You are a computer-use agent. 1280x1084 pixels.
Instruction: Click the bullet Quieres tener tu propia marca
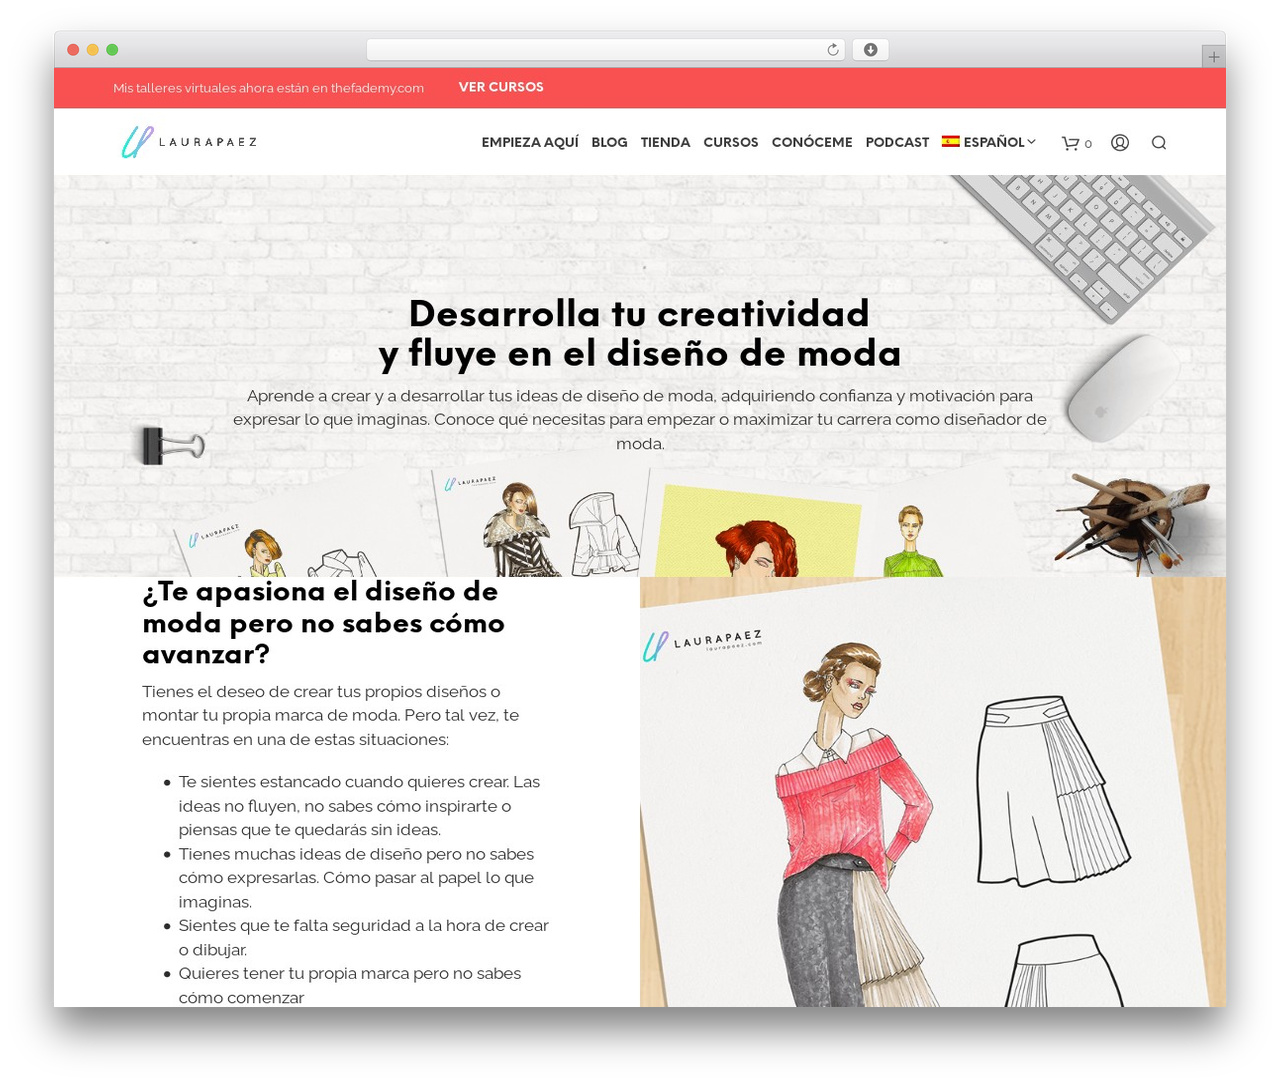pos(350,985)
